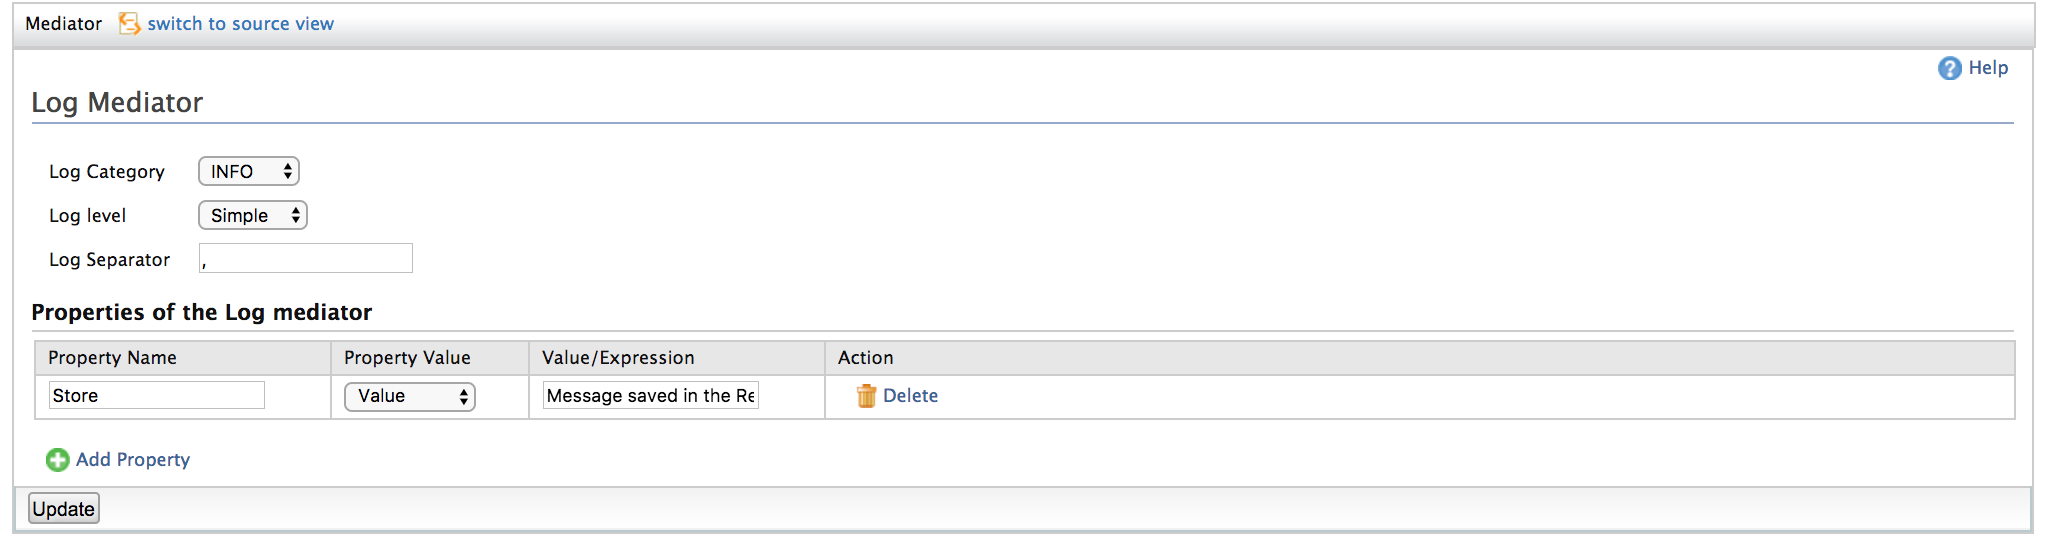2058x544 pixels.
Task: Click the trash can icon for Store
Action: [866, 396]
